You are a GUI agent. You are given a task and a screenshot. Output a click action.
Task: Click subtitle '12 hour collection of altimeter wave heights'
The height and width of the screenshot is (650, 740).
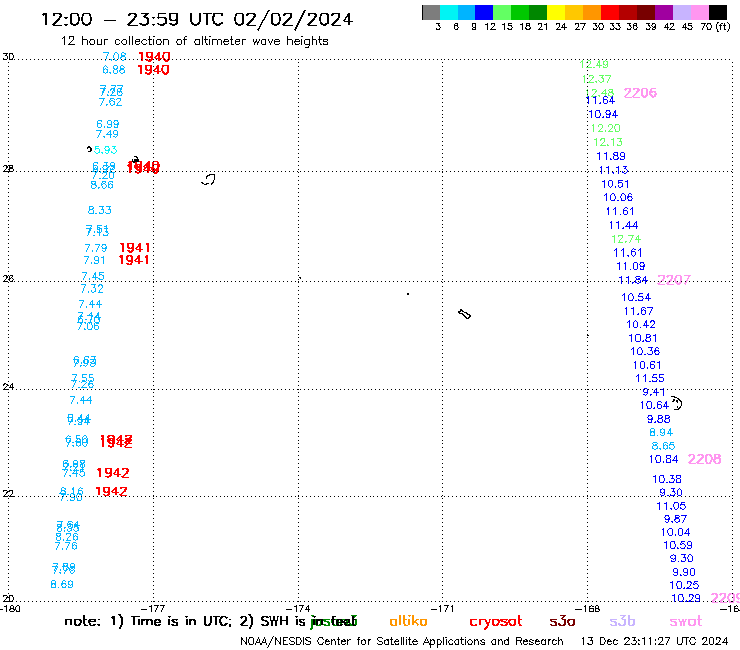point(194,41)
